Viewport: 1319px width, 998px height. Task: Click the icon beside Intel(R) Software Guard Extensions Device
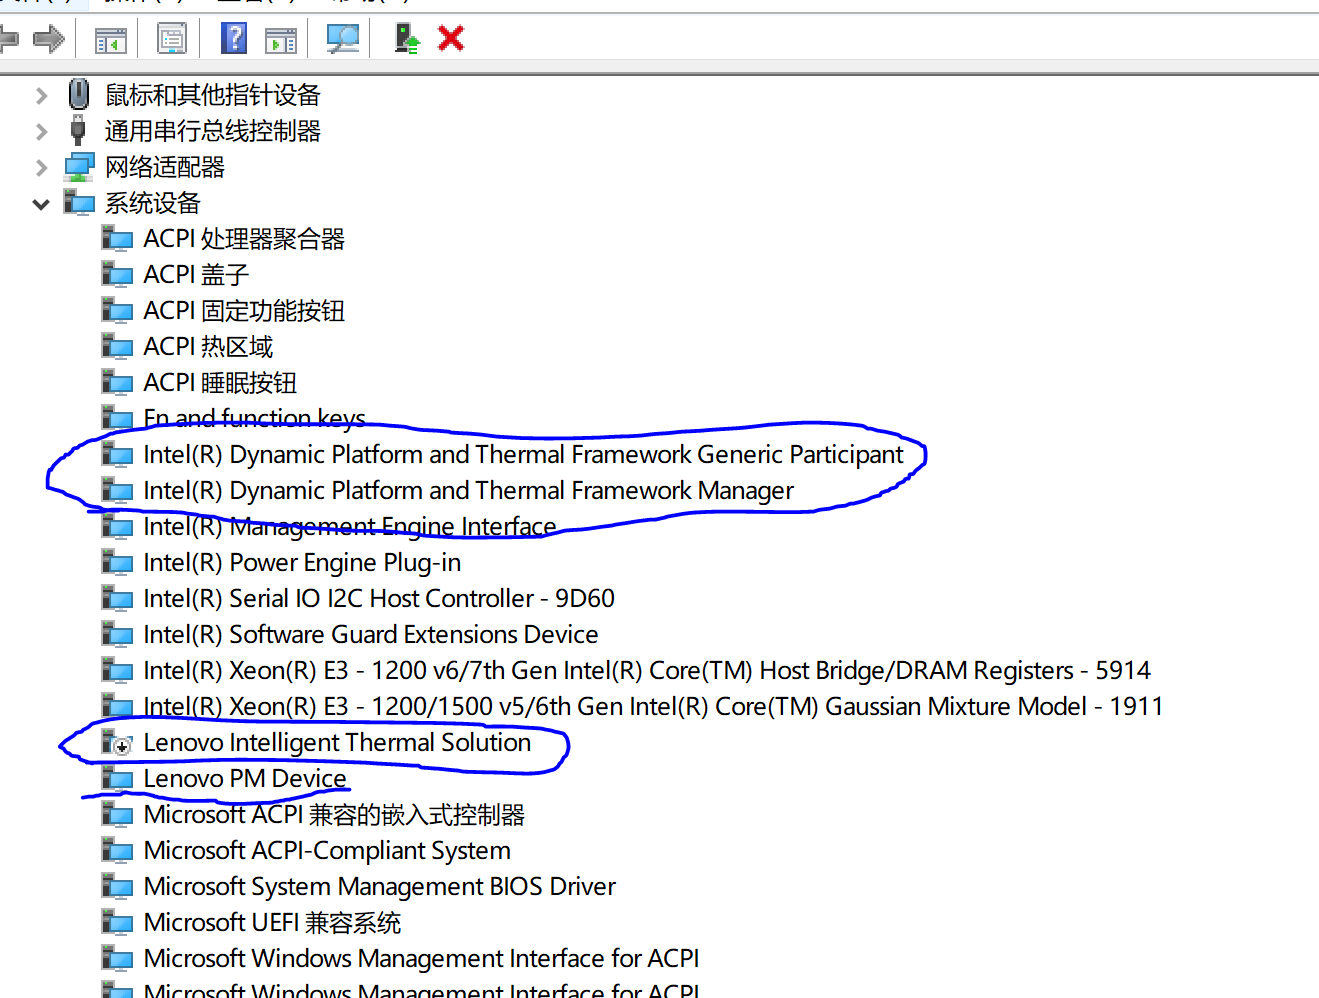(x=118, y=634)
